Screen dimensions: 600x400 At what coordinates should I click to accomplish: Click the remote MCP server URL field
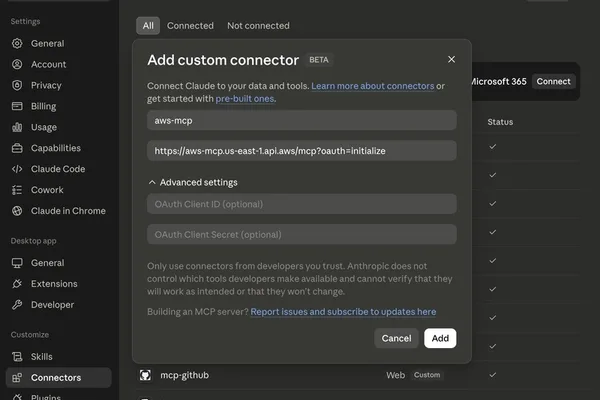(x=302, y=151)
